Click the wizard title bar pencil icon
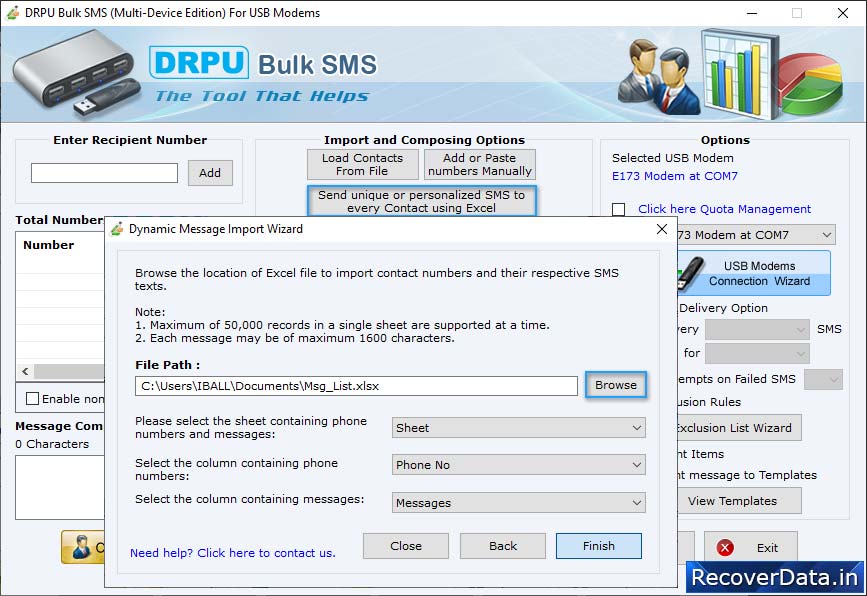The width and height of the screenshot is (867, 596). [117, 229]
